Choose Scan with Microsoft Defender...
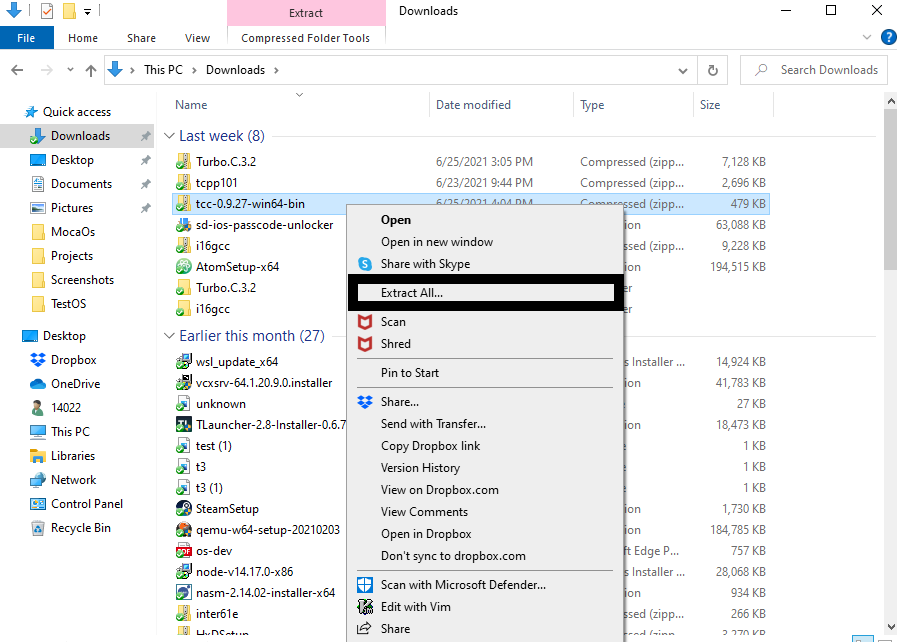Screen dimensions: 897x642 pyautogui.click(x=463, y=585)
